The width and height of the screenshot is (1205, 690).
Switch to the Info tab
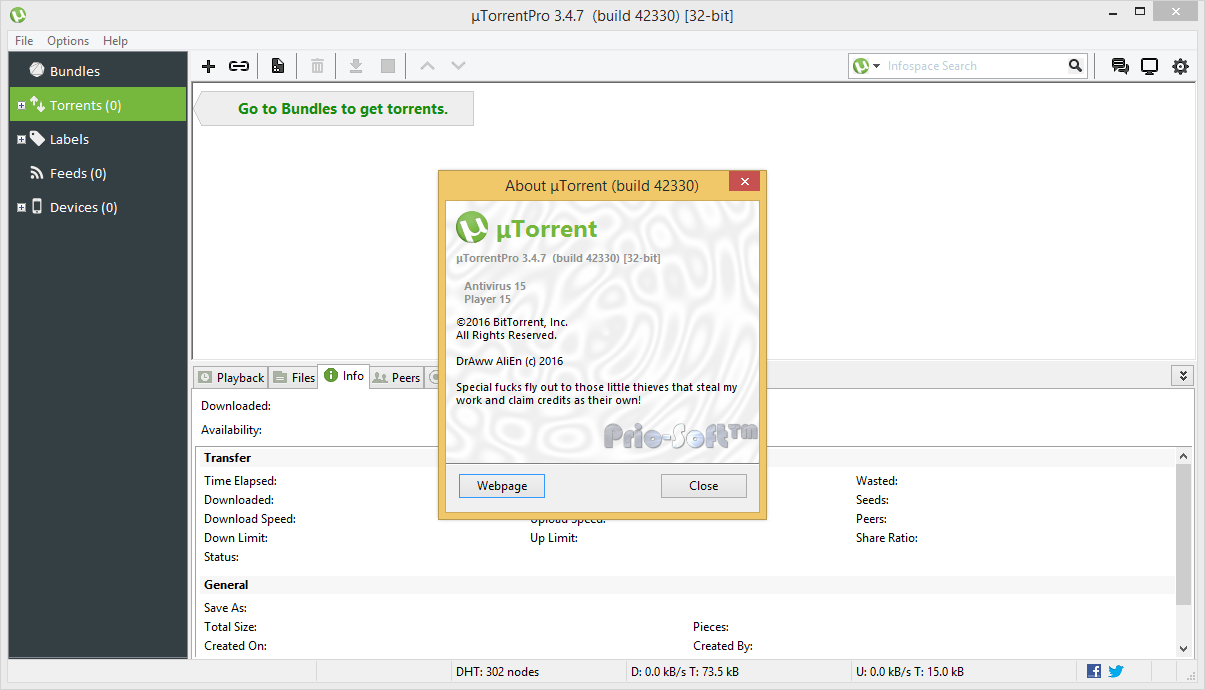[343, 376]
